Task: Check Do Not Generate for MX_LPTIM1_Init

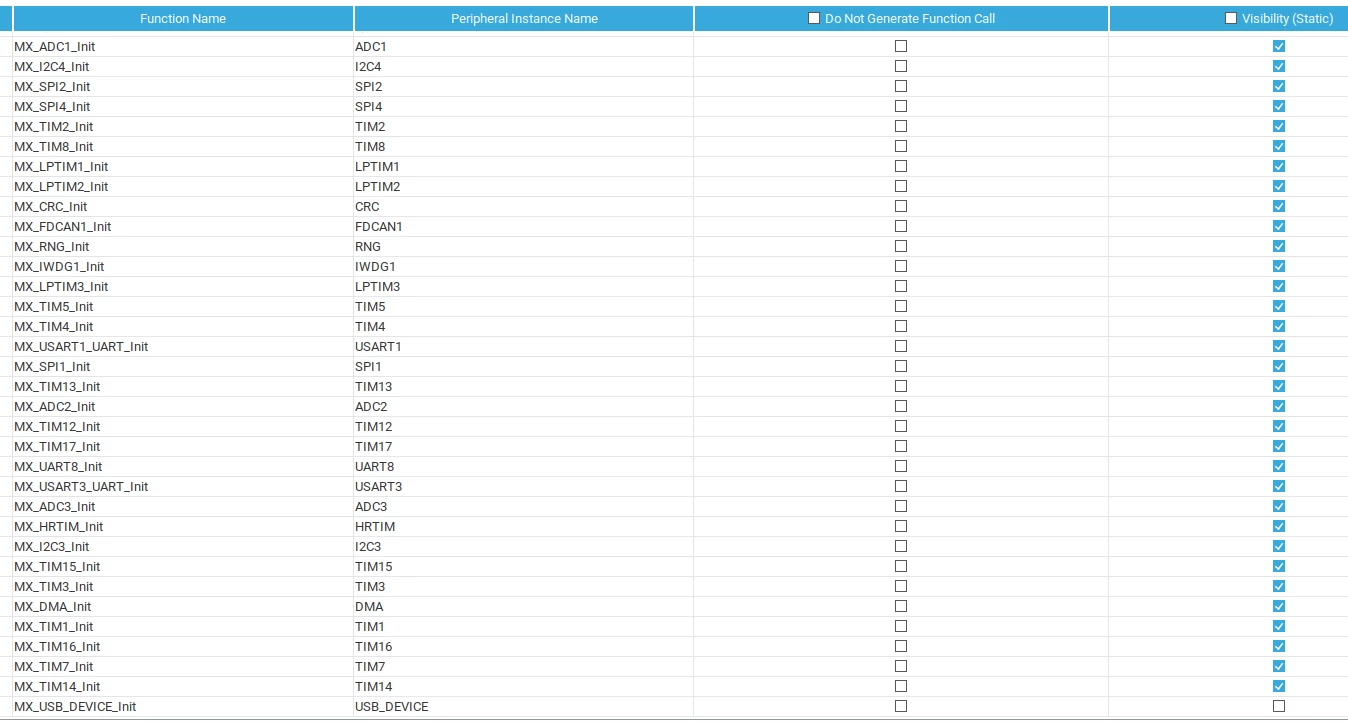Action: pos(901,166)
